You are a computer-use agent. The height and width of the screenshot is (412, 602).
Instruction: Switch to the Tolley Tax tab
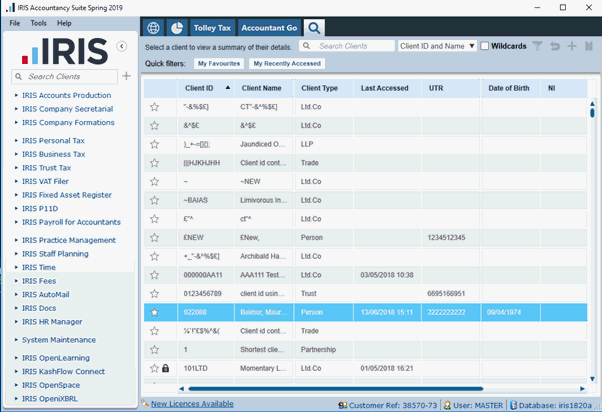(212, 28)
